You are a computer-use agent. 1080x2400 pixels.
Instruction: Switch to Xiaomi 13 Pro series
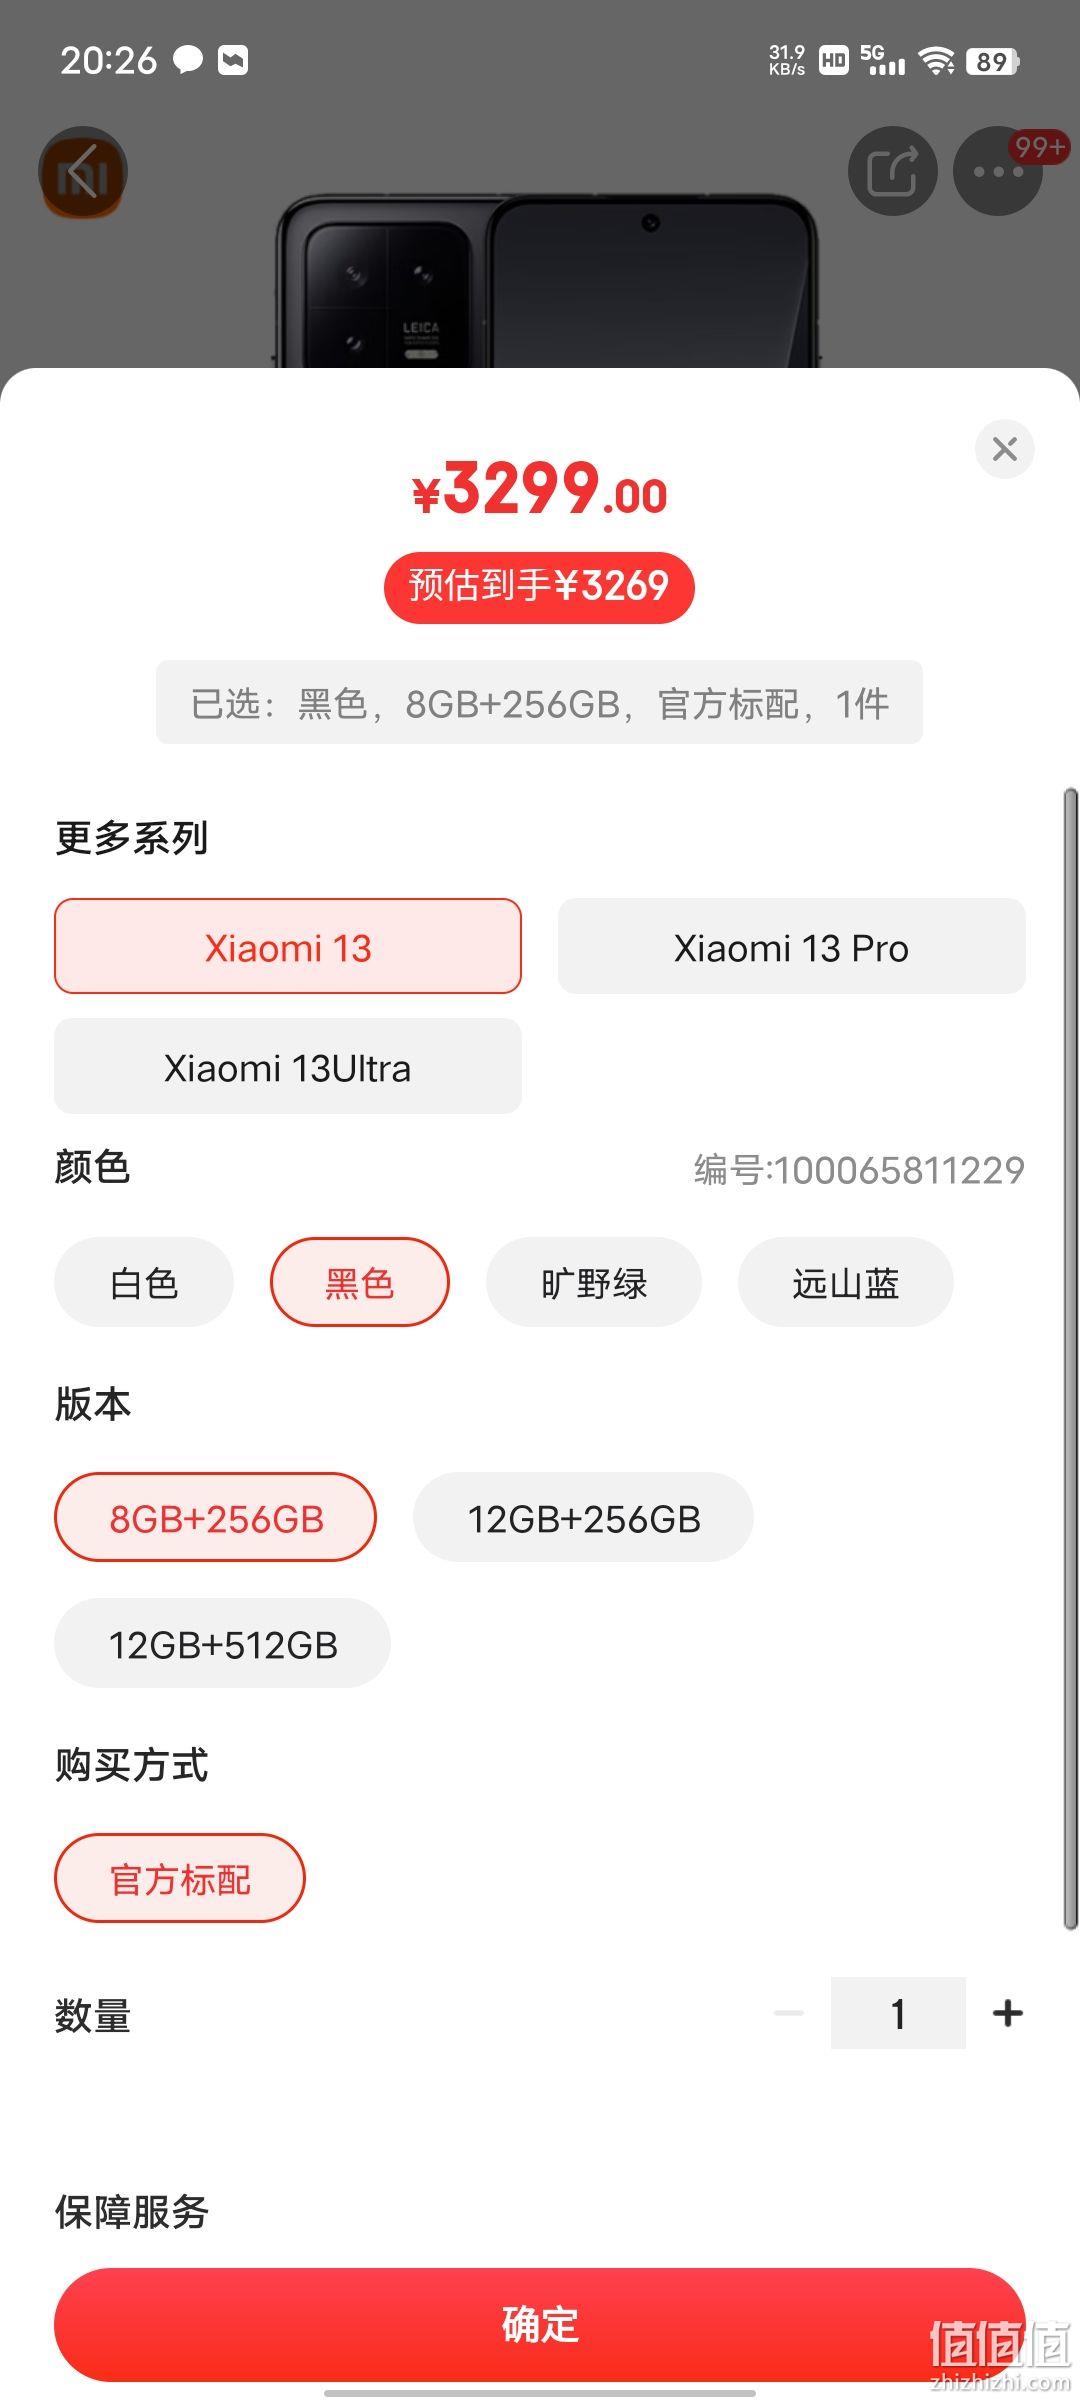tap(792, 946)
